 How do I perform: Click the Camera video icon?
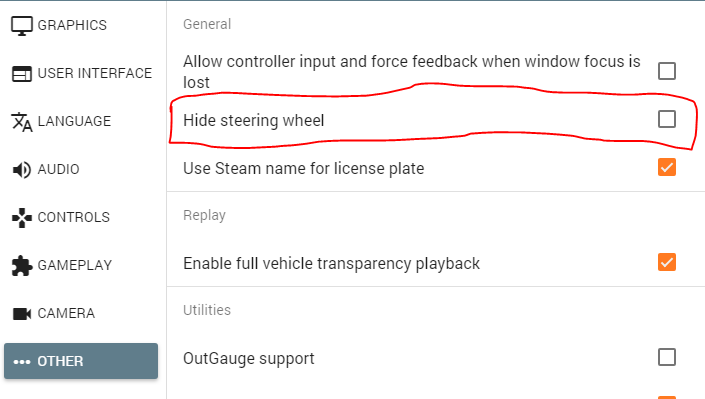pos(22,314)
